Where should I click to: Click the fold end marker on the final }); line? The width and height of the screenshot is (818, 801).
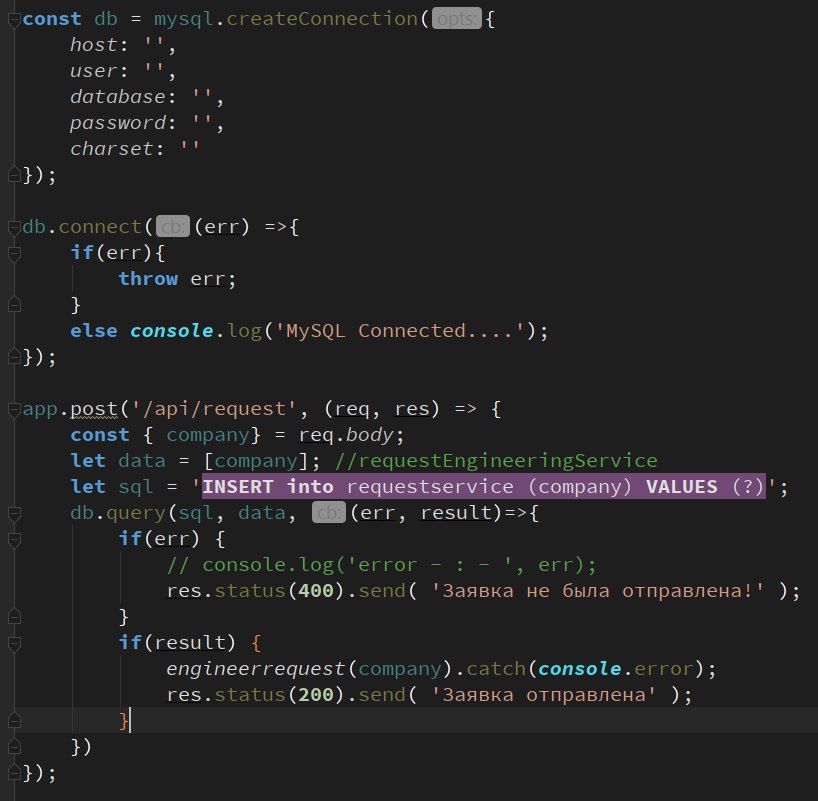[14, 773]
